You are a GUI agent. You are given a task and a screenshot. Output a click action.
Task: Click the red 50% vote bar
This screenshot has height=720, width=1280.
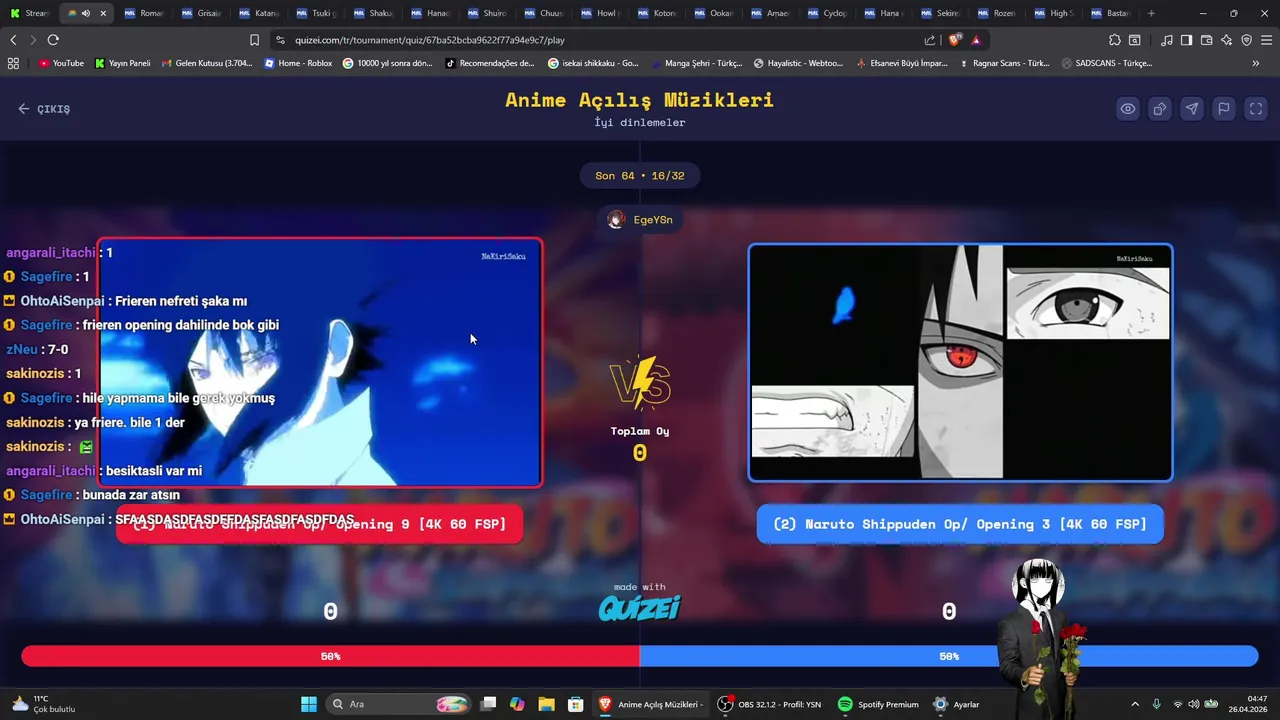330,656
